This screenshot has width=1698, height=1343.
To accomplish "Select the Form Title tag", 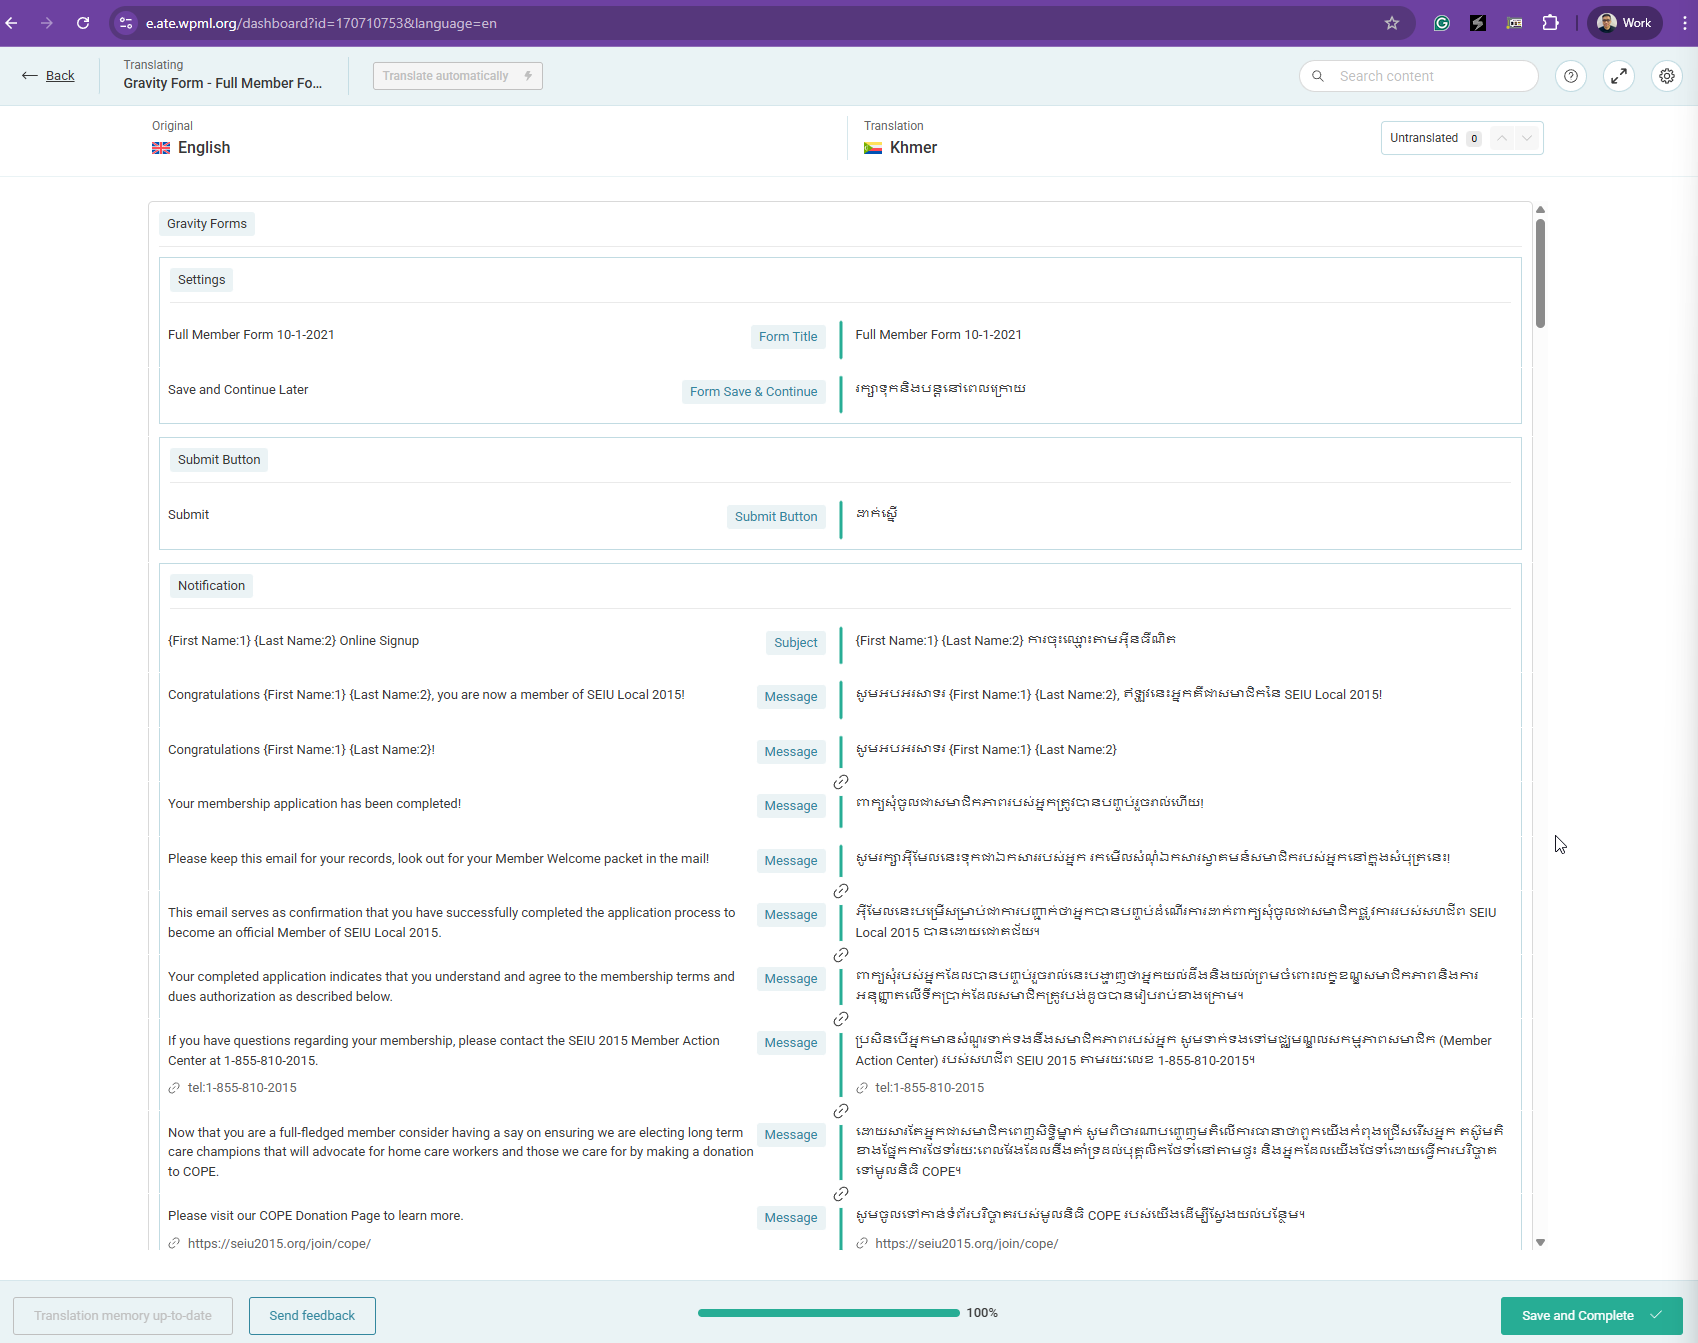I will pos(788,337).
